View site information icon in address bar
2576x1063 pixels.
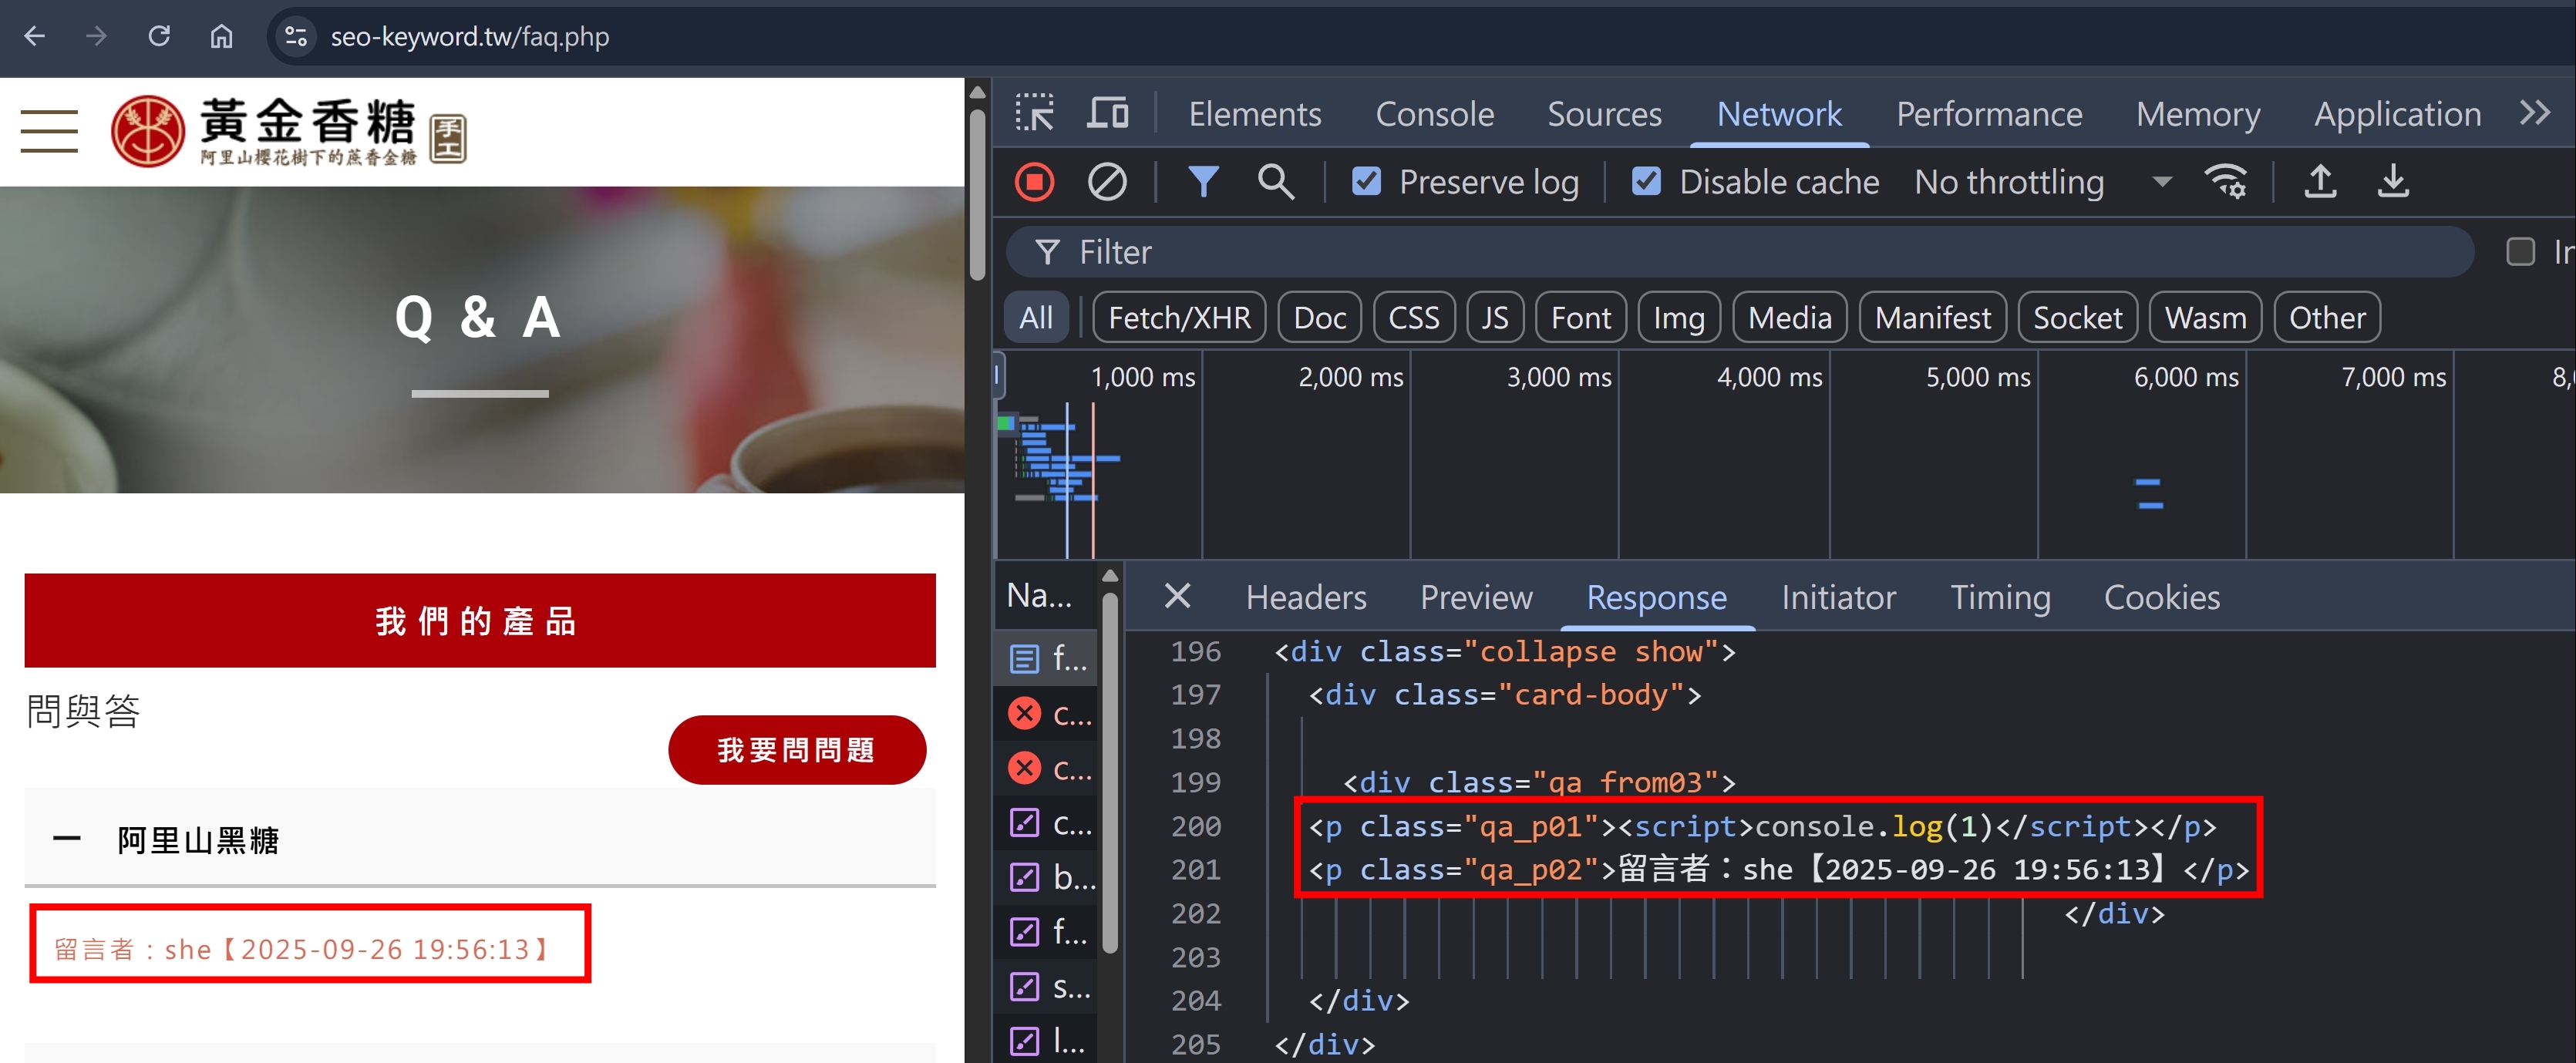[296, 37]
